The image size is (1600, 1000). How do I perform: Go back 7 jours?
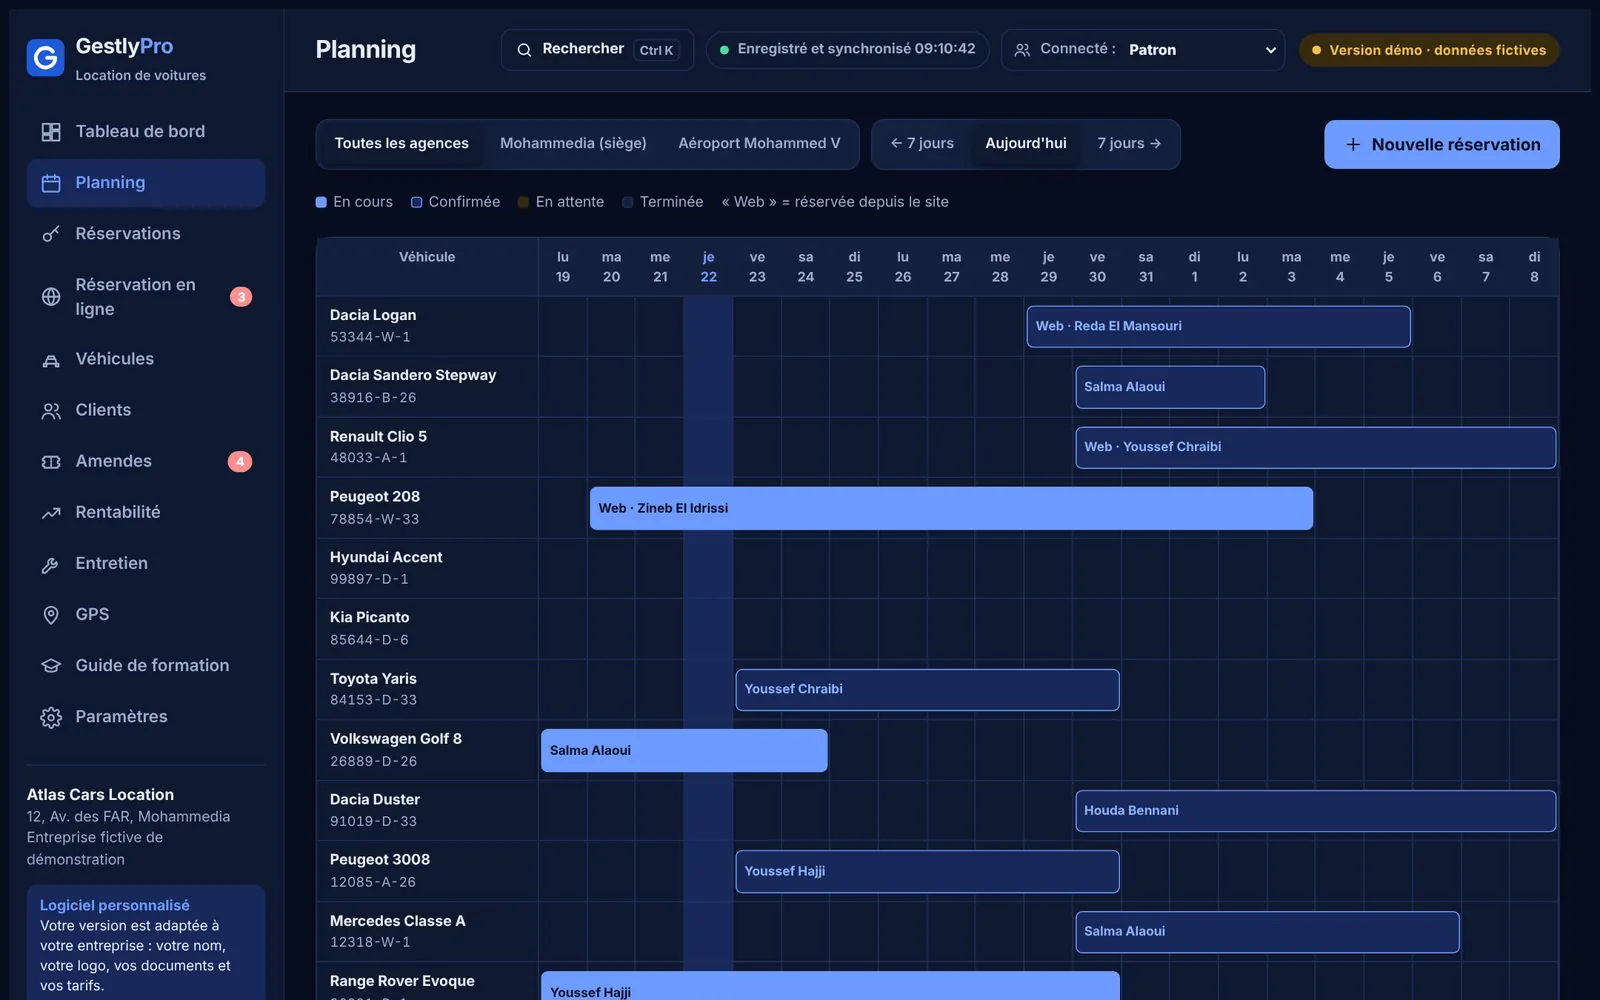(922, 144)
